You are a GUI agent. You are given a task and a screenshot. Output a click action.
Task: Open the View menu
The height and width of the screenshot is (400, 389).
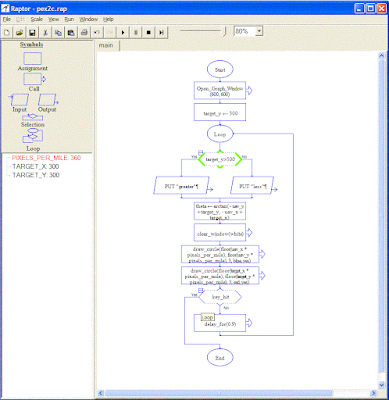[x=53, y=19]
